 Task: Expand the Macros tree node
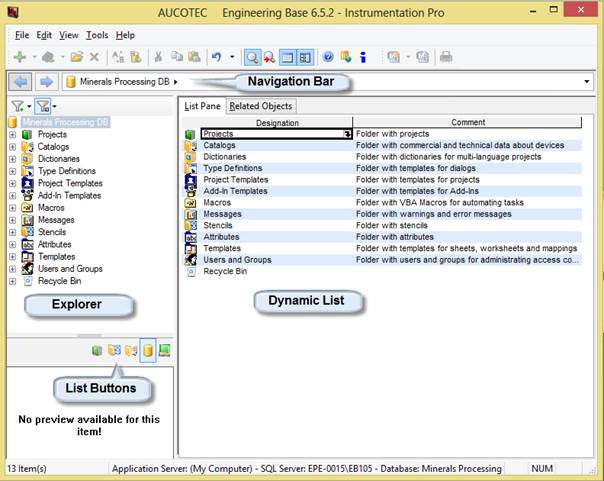tap(12, 208)
